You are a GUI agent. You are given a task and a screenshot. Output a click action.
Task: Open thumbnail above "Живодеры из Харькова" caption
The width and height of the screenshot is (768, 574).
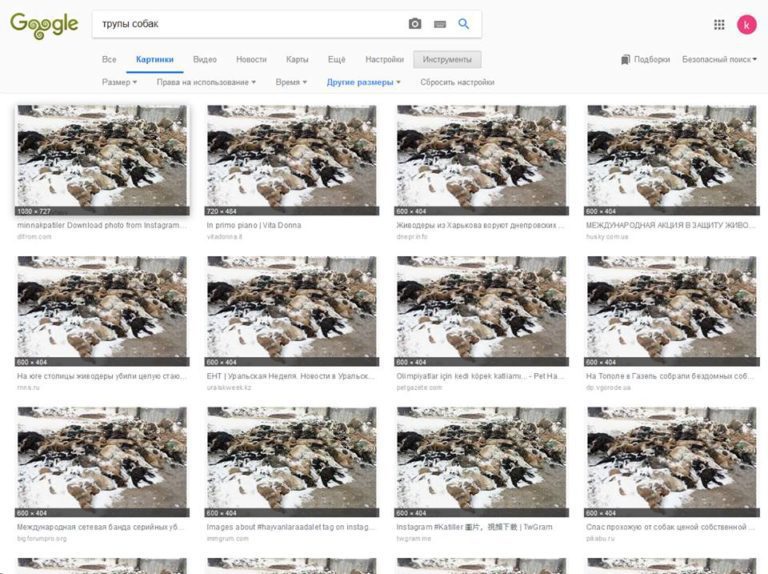click(x=481, y=160)
